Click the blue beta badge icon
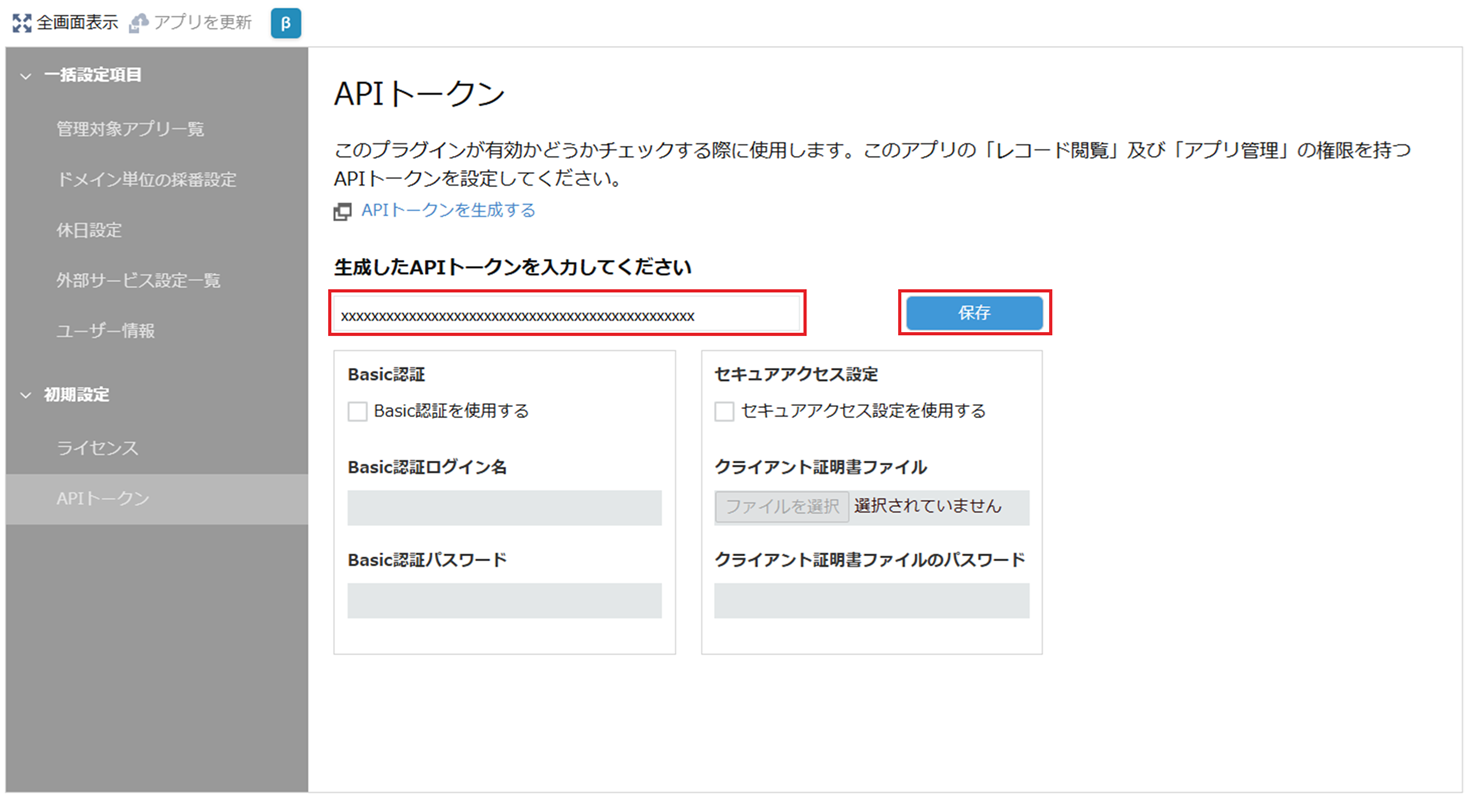This screenshot has height=798, width=1470. [285, 23]
